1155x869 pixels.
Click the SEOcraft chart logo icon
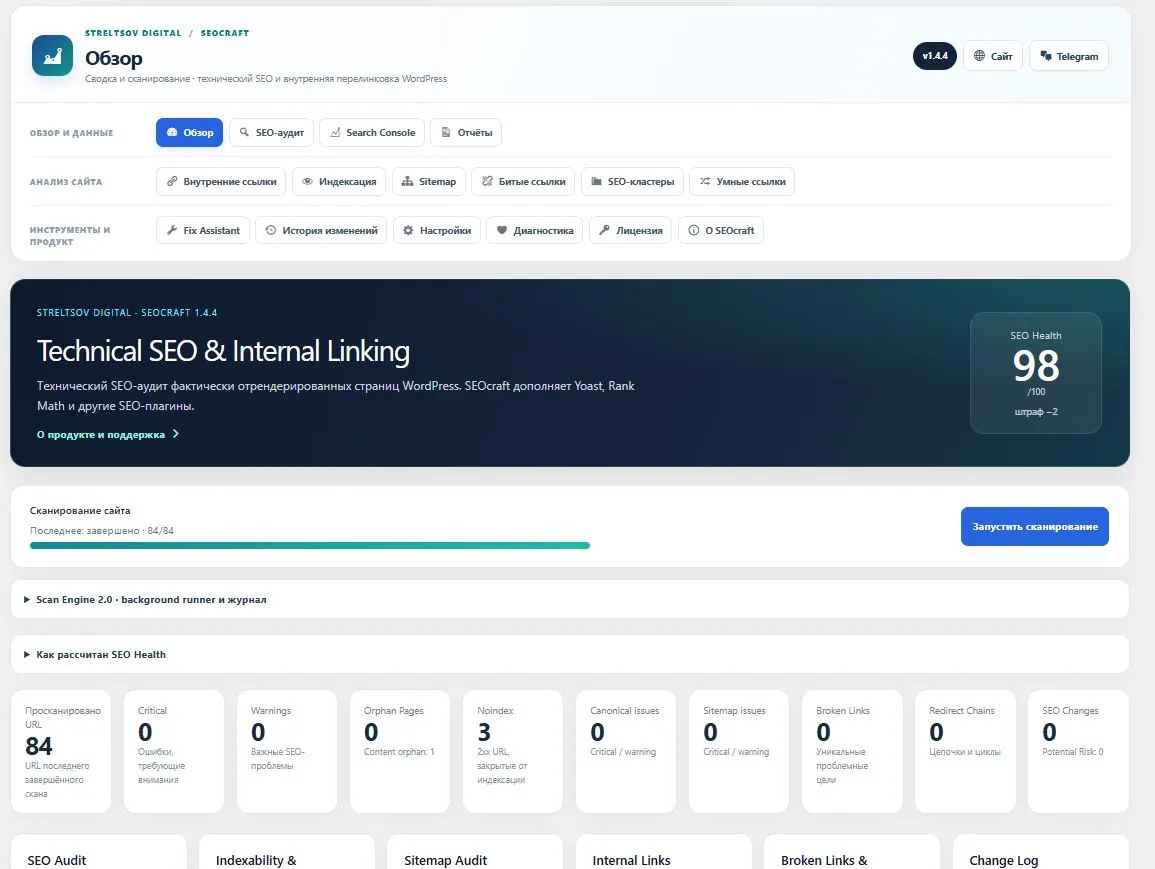click(52, 56)
